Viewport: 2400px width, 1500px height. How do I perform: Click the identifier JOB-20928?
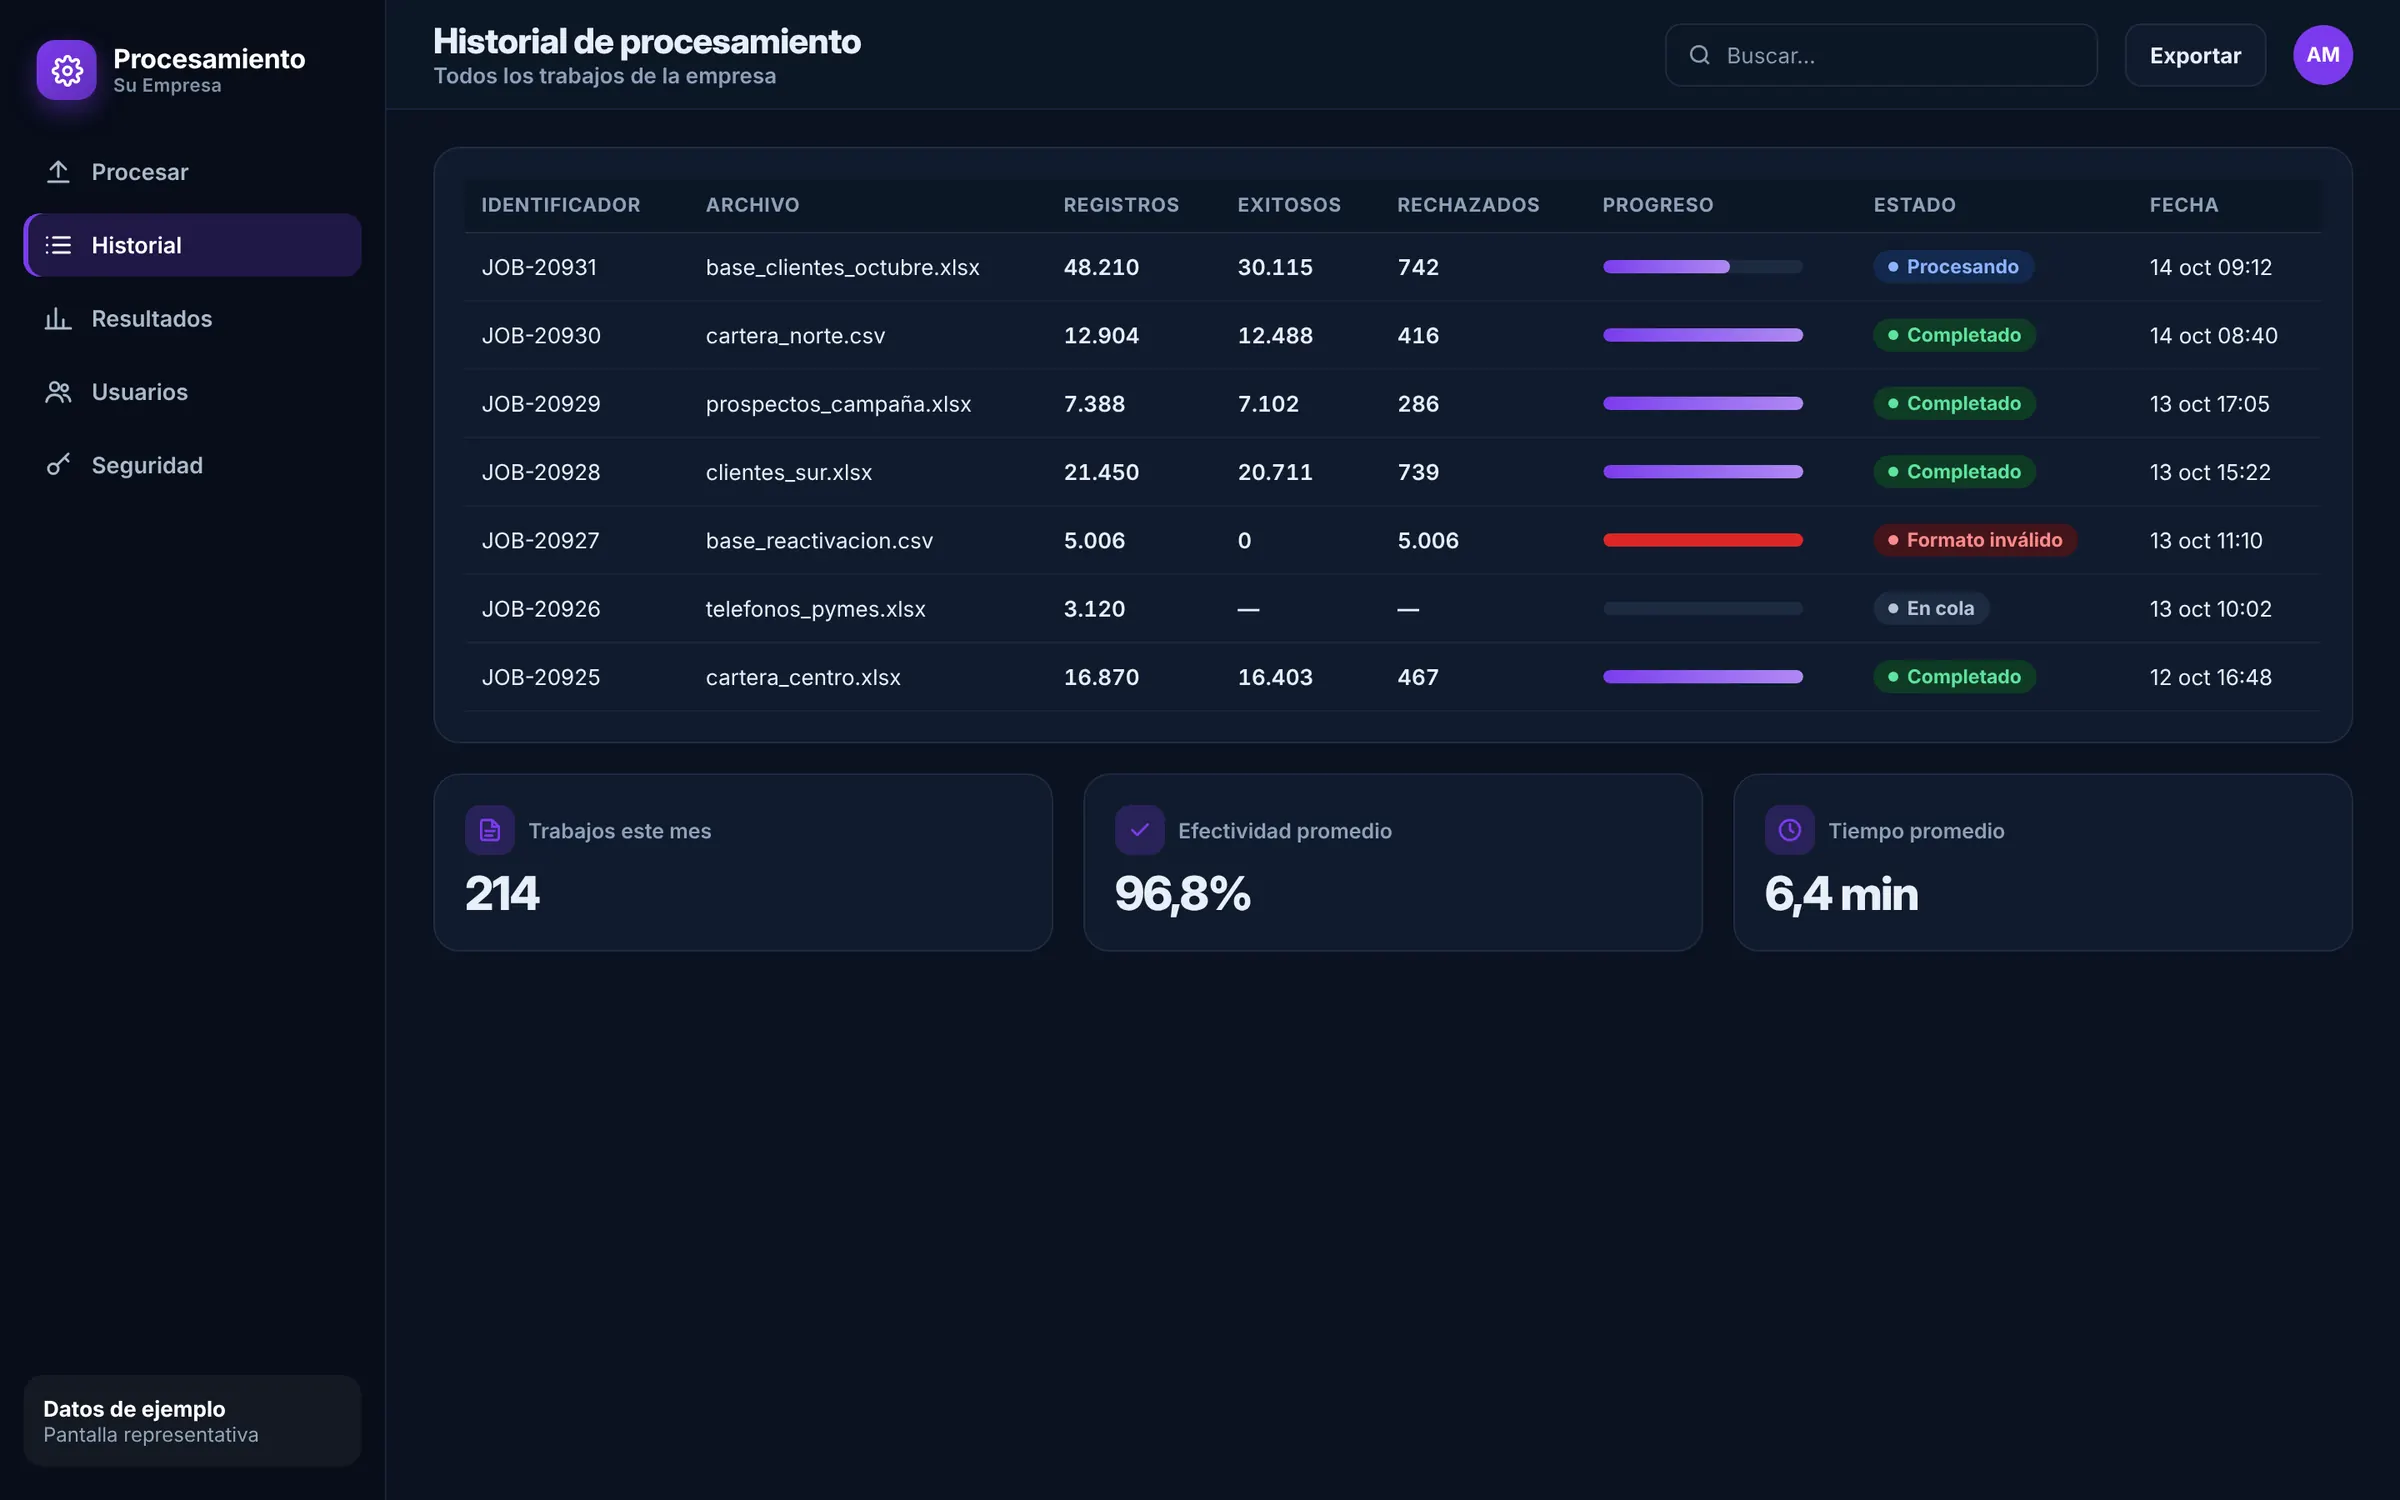click(x=541, y=472)
